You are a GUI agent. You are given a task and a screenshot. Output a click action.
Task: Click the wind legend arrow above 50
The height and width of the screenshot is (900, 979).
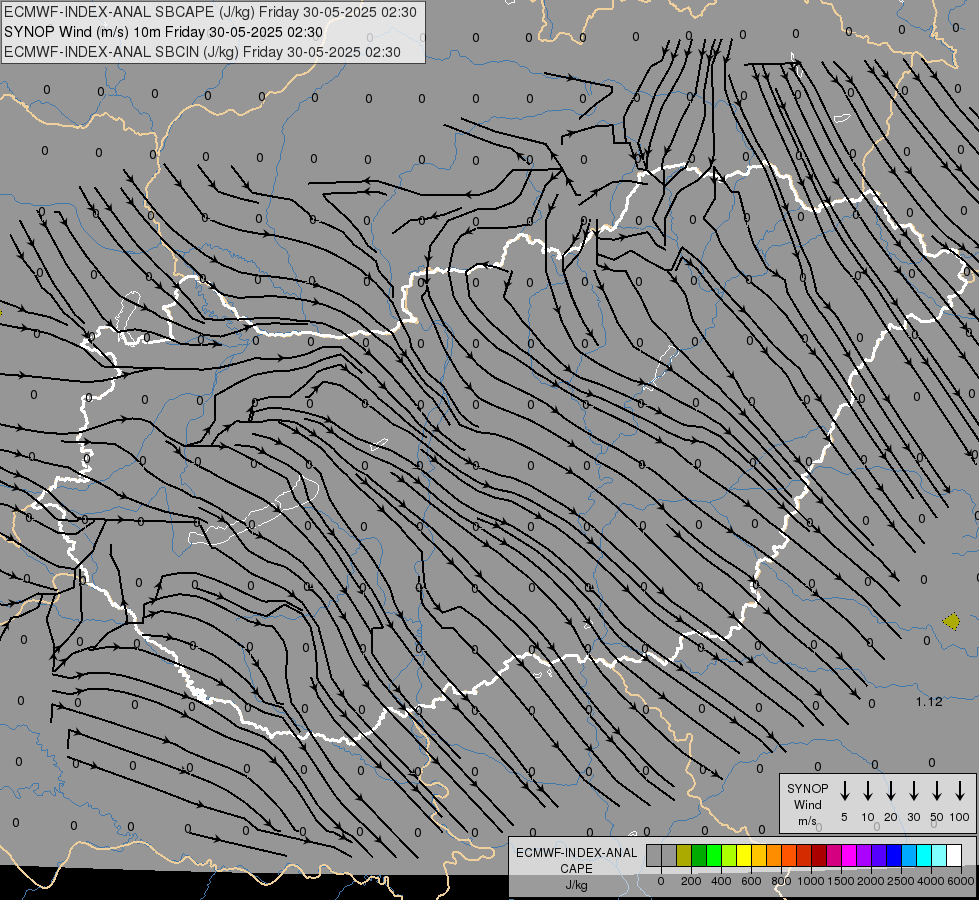[x=937, y=791]
